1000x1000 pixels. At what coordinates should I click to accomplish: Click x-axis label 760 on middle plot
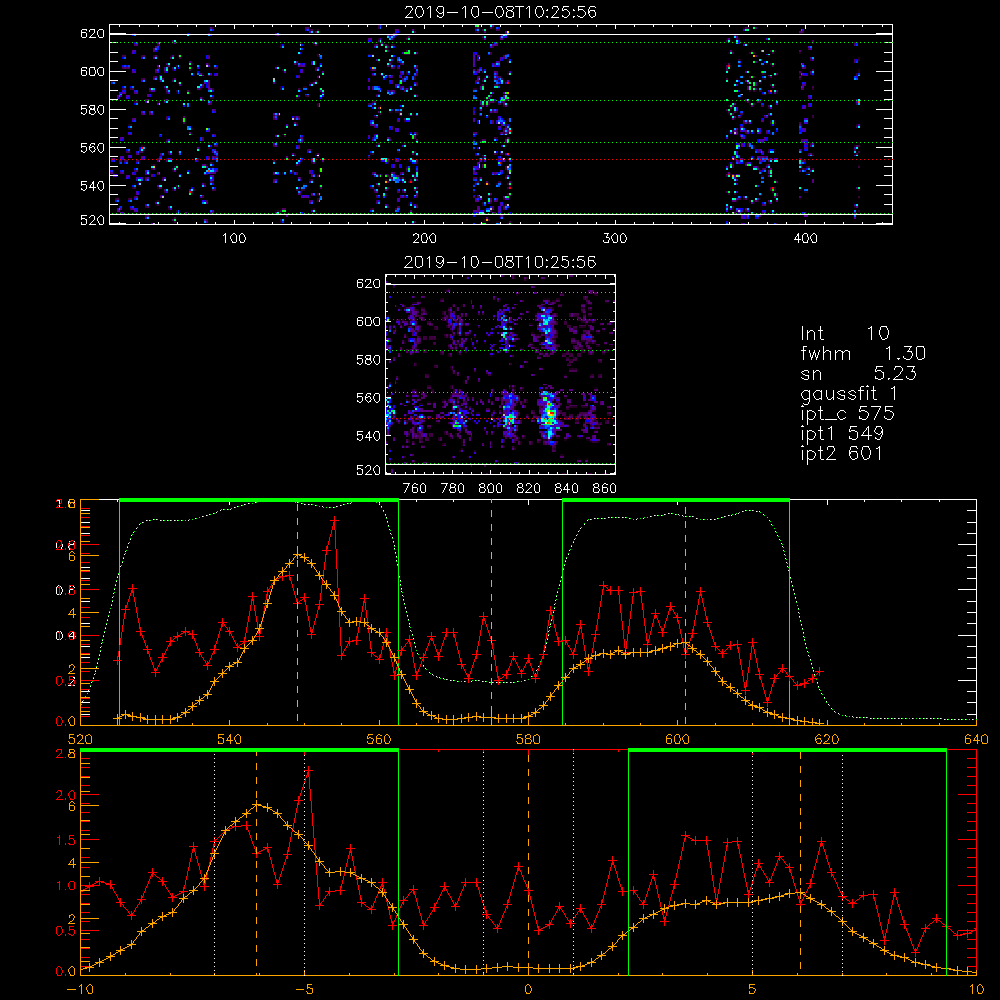[415, 489]
